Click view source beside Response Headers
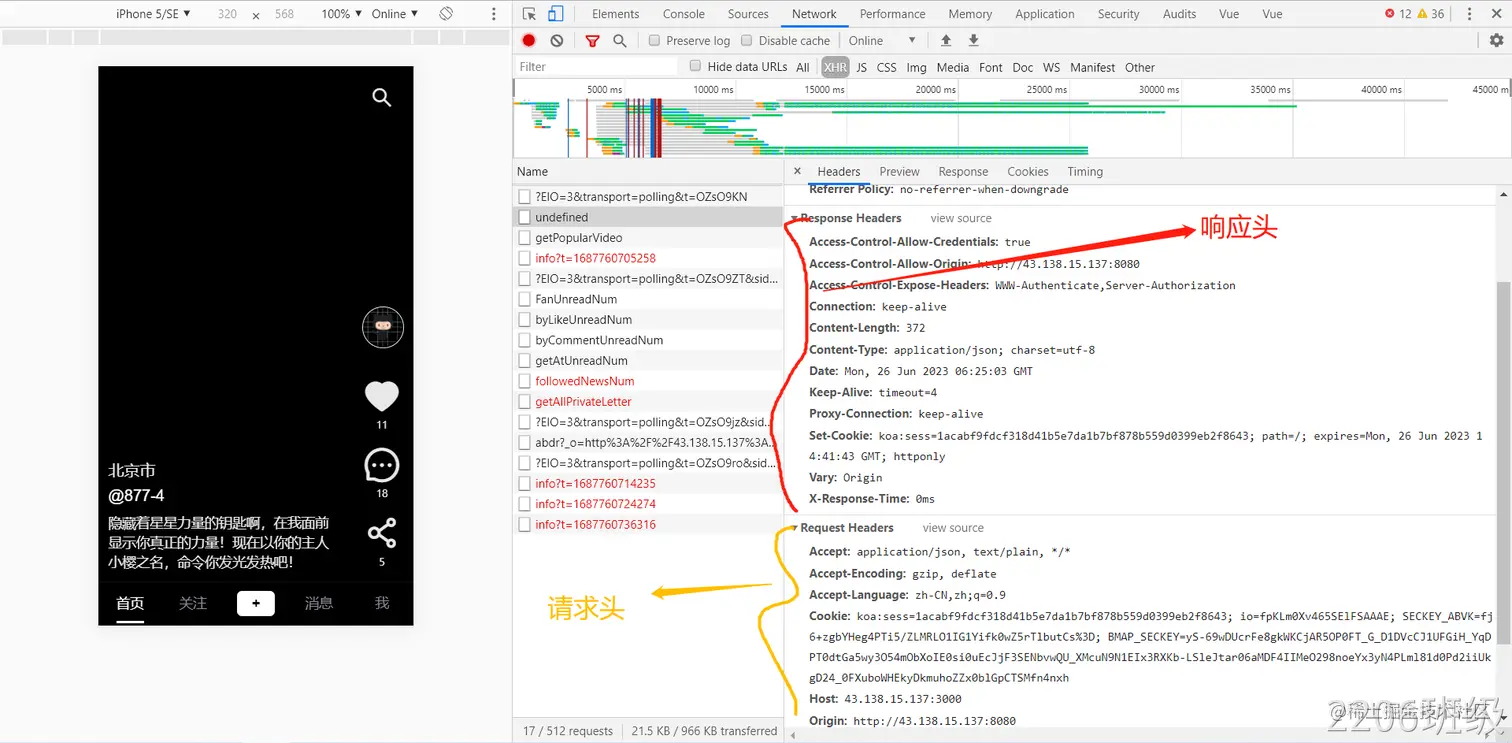Image resolution: width=1512 pixels, height=743 pixels. (x=961, y=218)
